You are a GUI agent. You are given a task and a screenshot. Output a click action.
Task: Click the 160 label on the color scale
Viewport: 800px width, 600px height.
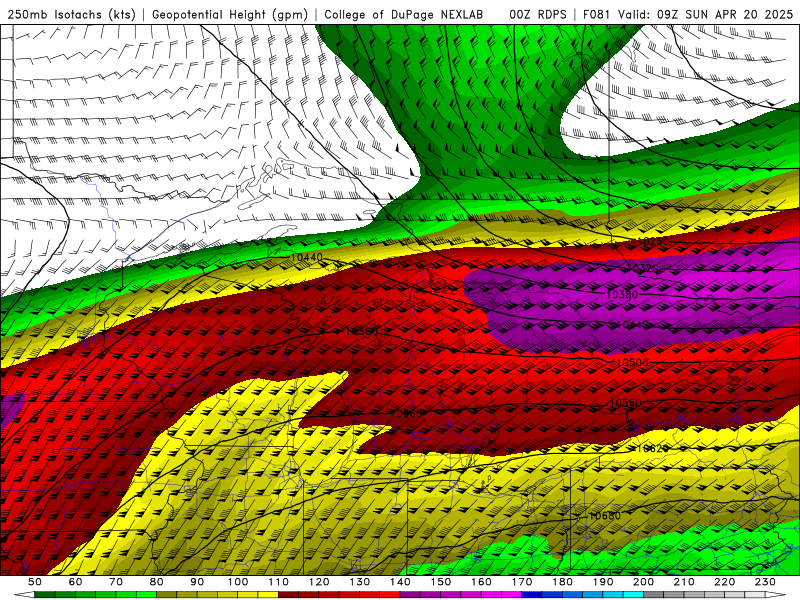pyautogui.click(x=482, y=582)
